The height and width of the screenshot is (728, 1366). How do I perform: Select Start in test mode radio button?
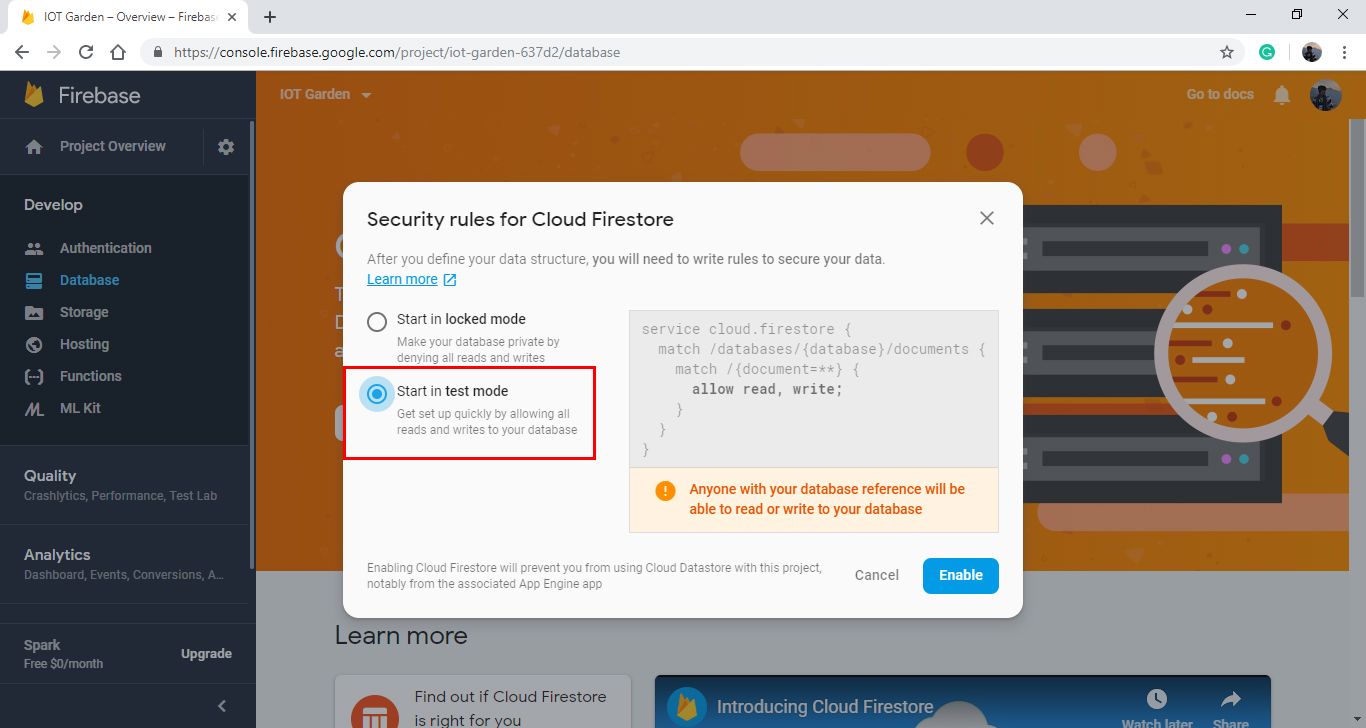pos(377,394)
